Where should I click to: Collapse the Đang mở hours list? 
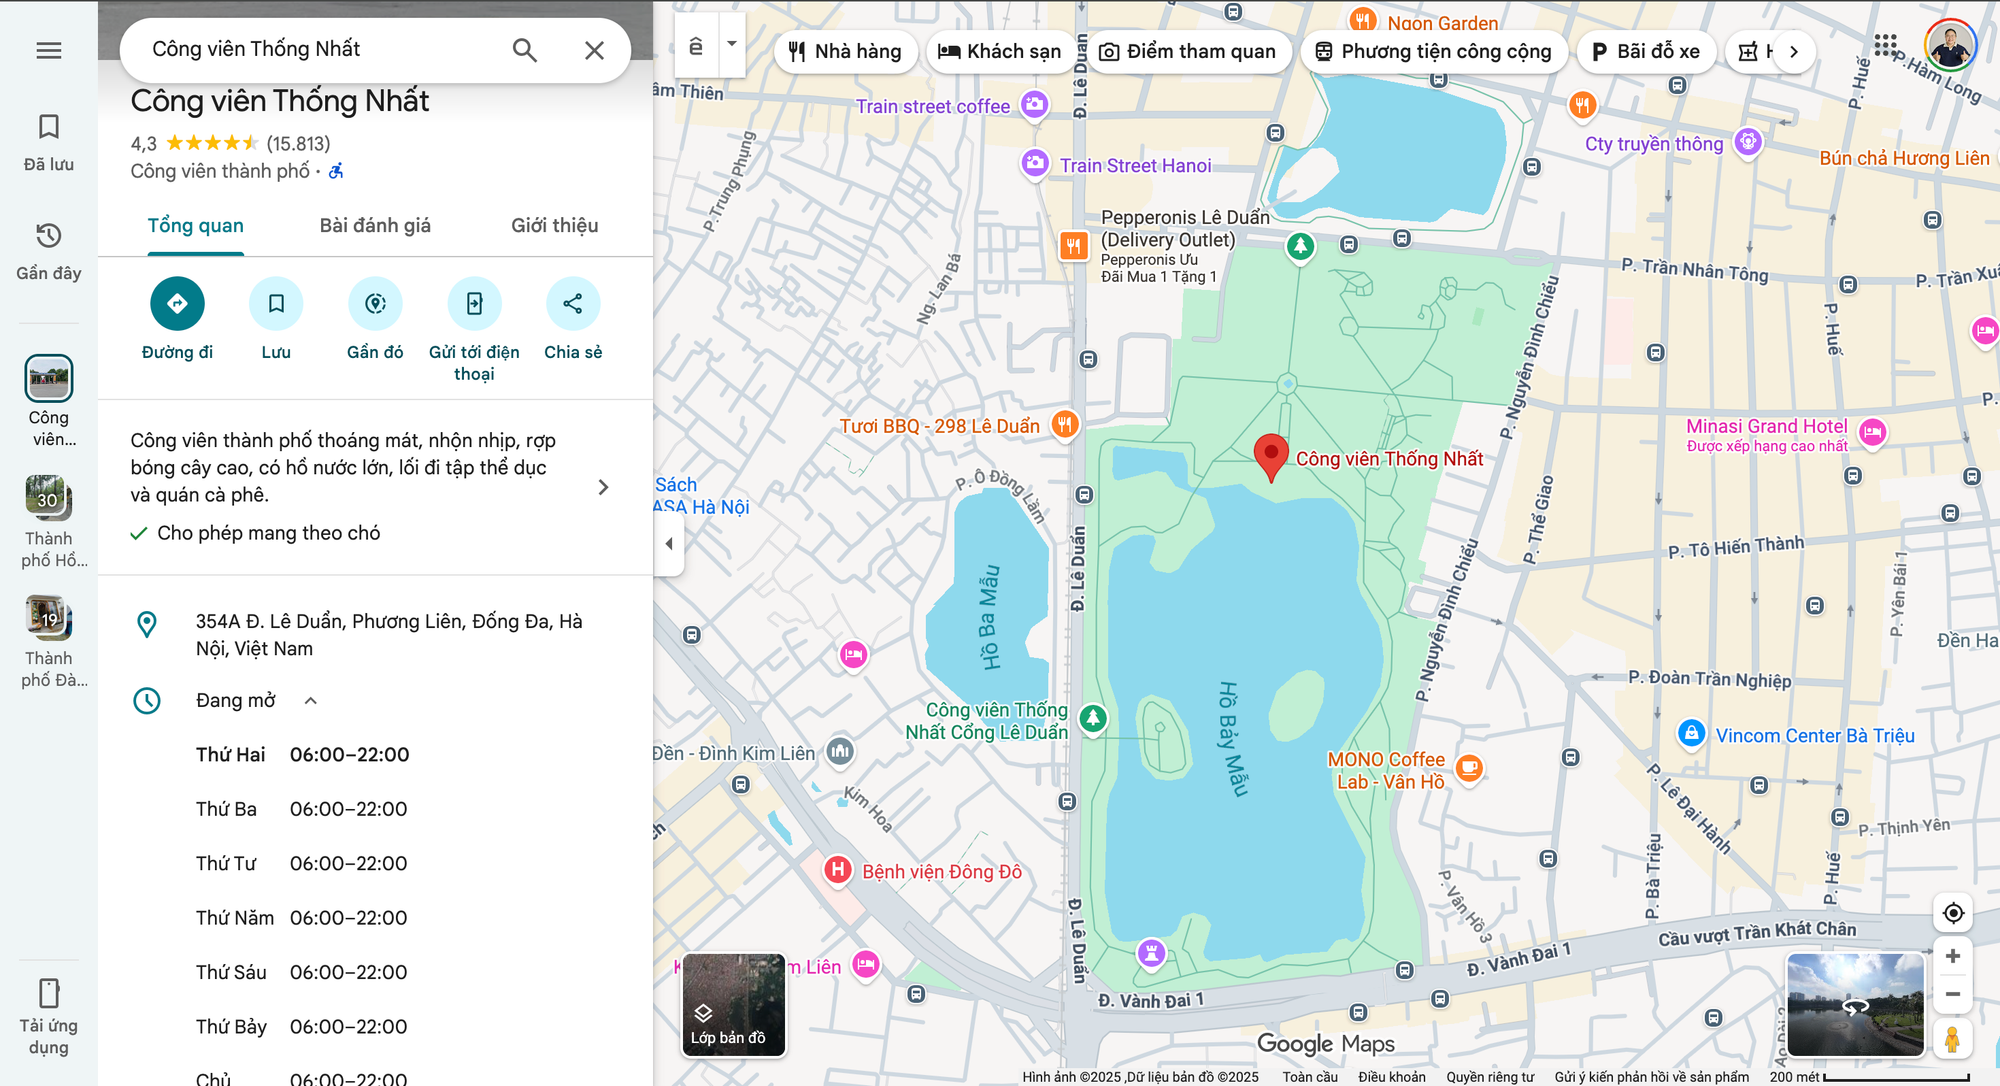[x=311, y=701]
